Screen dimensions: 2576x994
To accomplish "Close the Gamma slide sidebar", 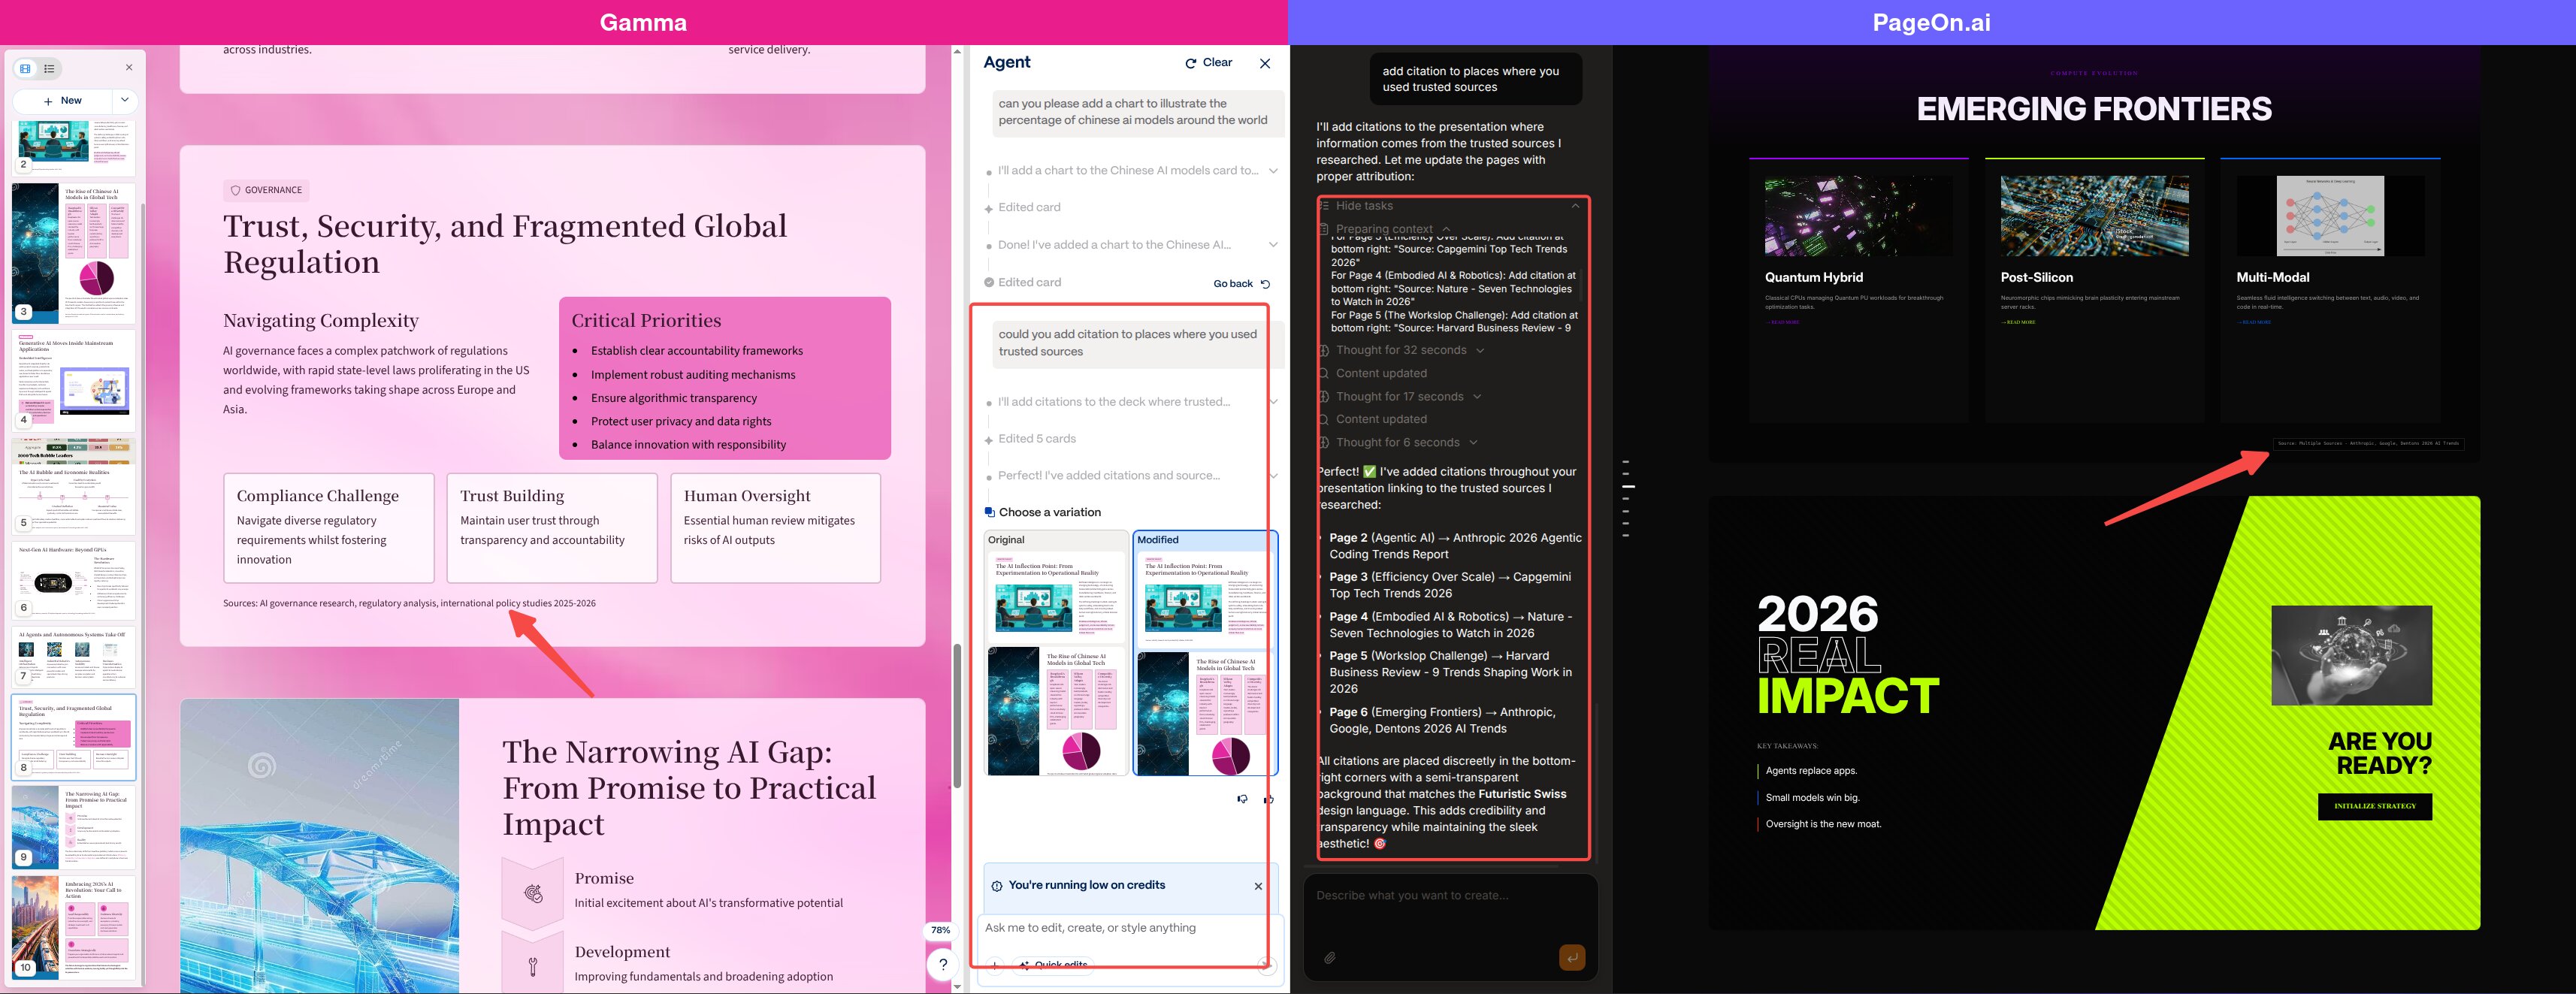I will point(129,68).
